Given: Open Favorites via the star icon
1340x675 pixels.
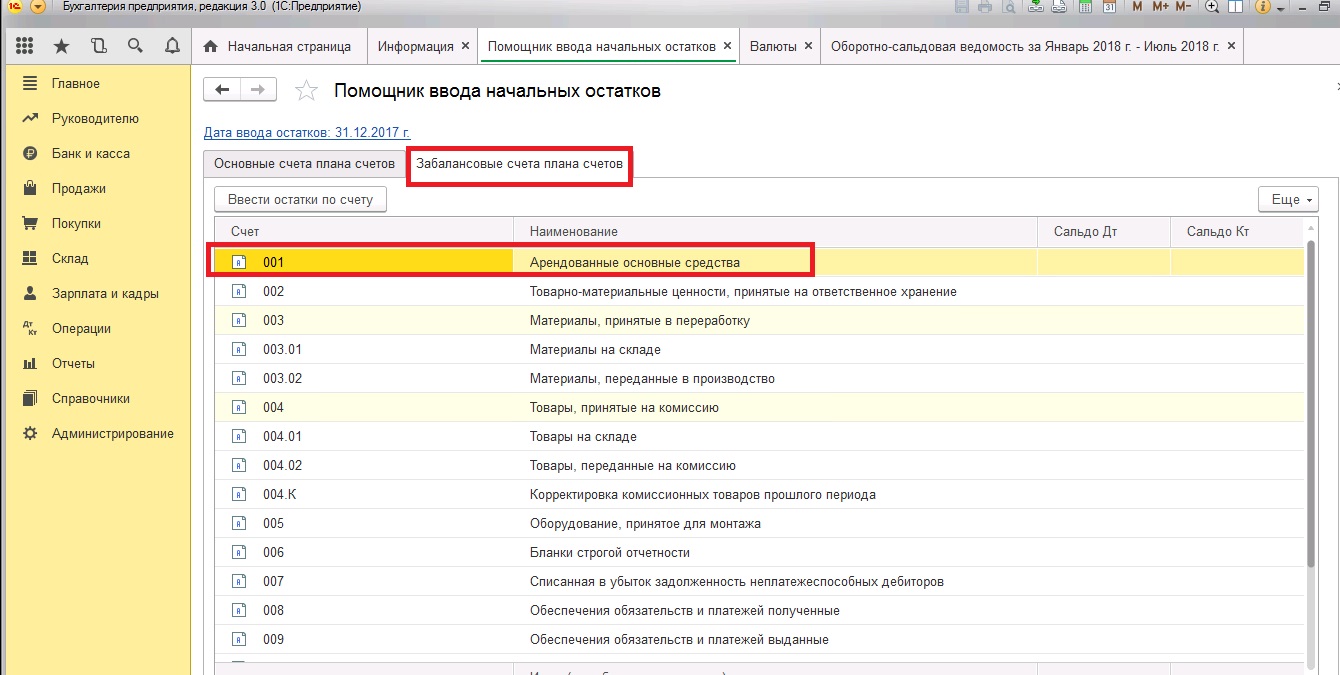Looking at the screenshot, I should [x=61, y=46].
